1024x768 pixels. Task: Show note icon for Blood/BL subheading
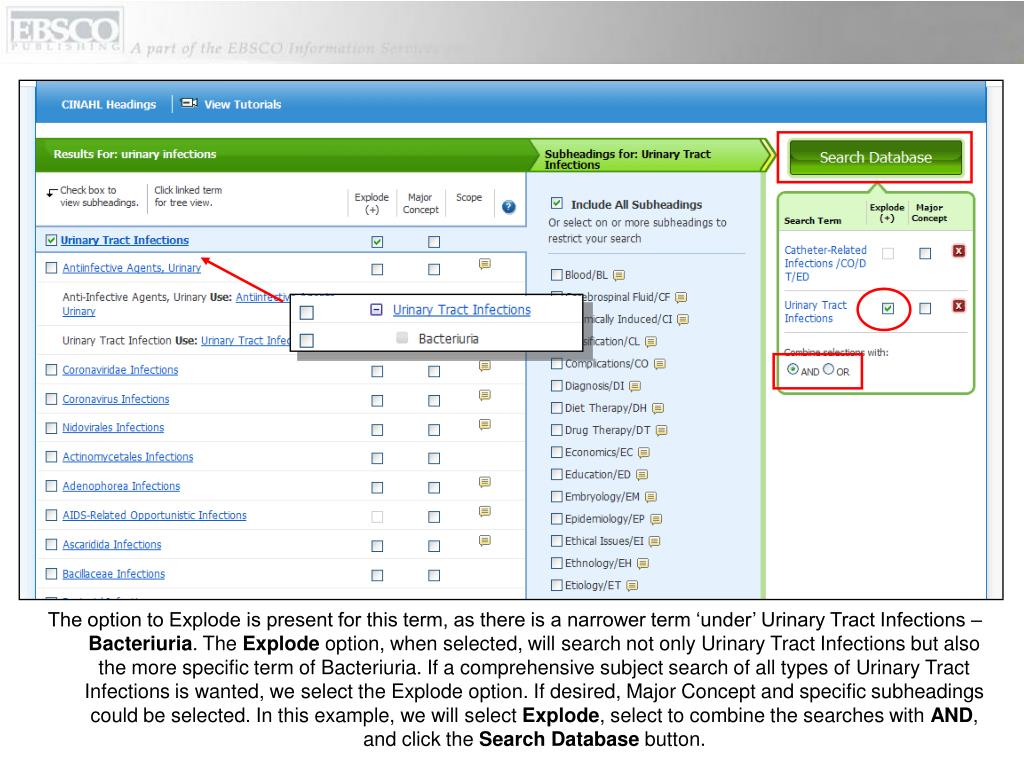pyautogui.click(x=619, y=275)
